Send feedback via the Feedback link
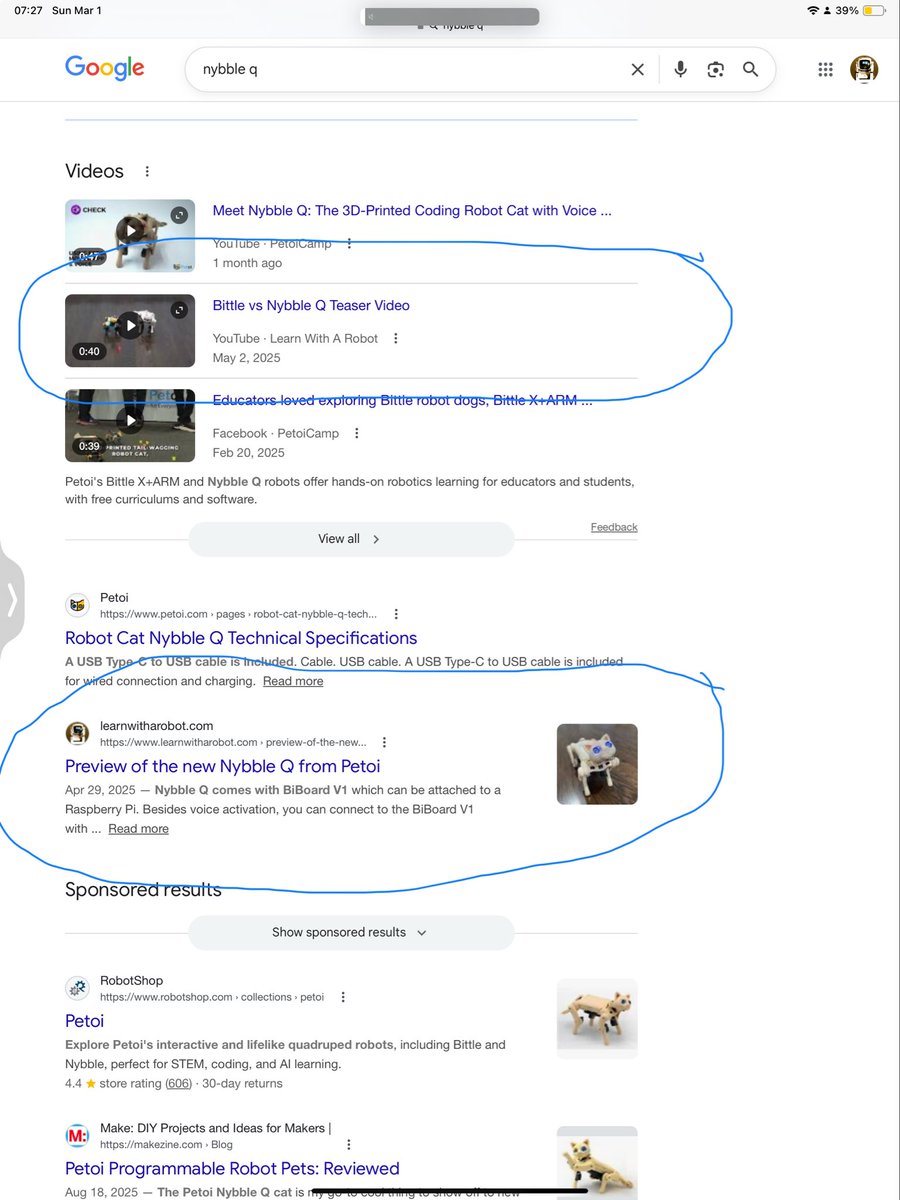The image size is (900, 1200). click(x=614, y=527)
